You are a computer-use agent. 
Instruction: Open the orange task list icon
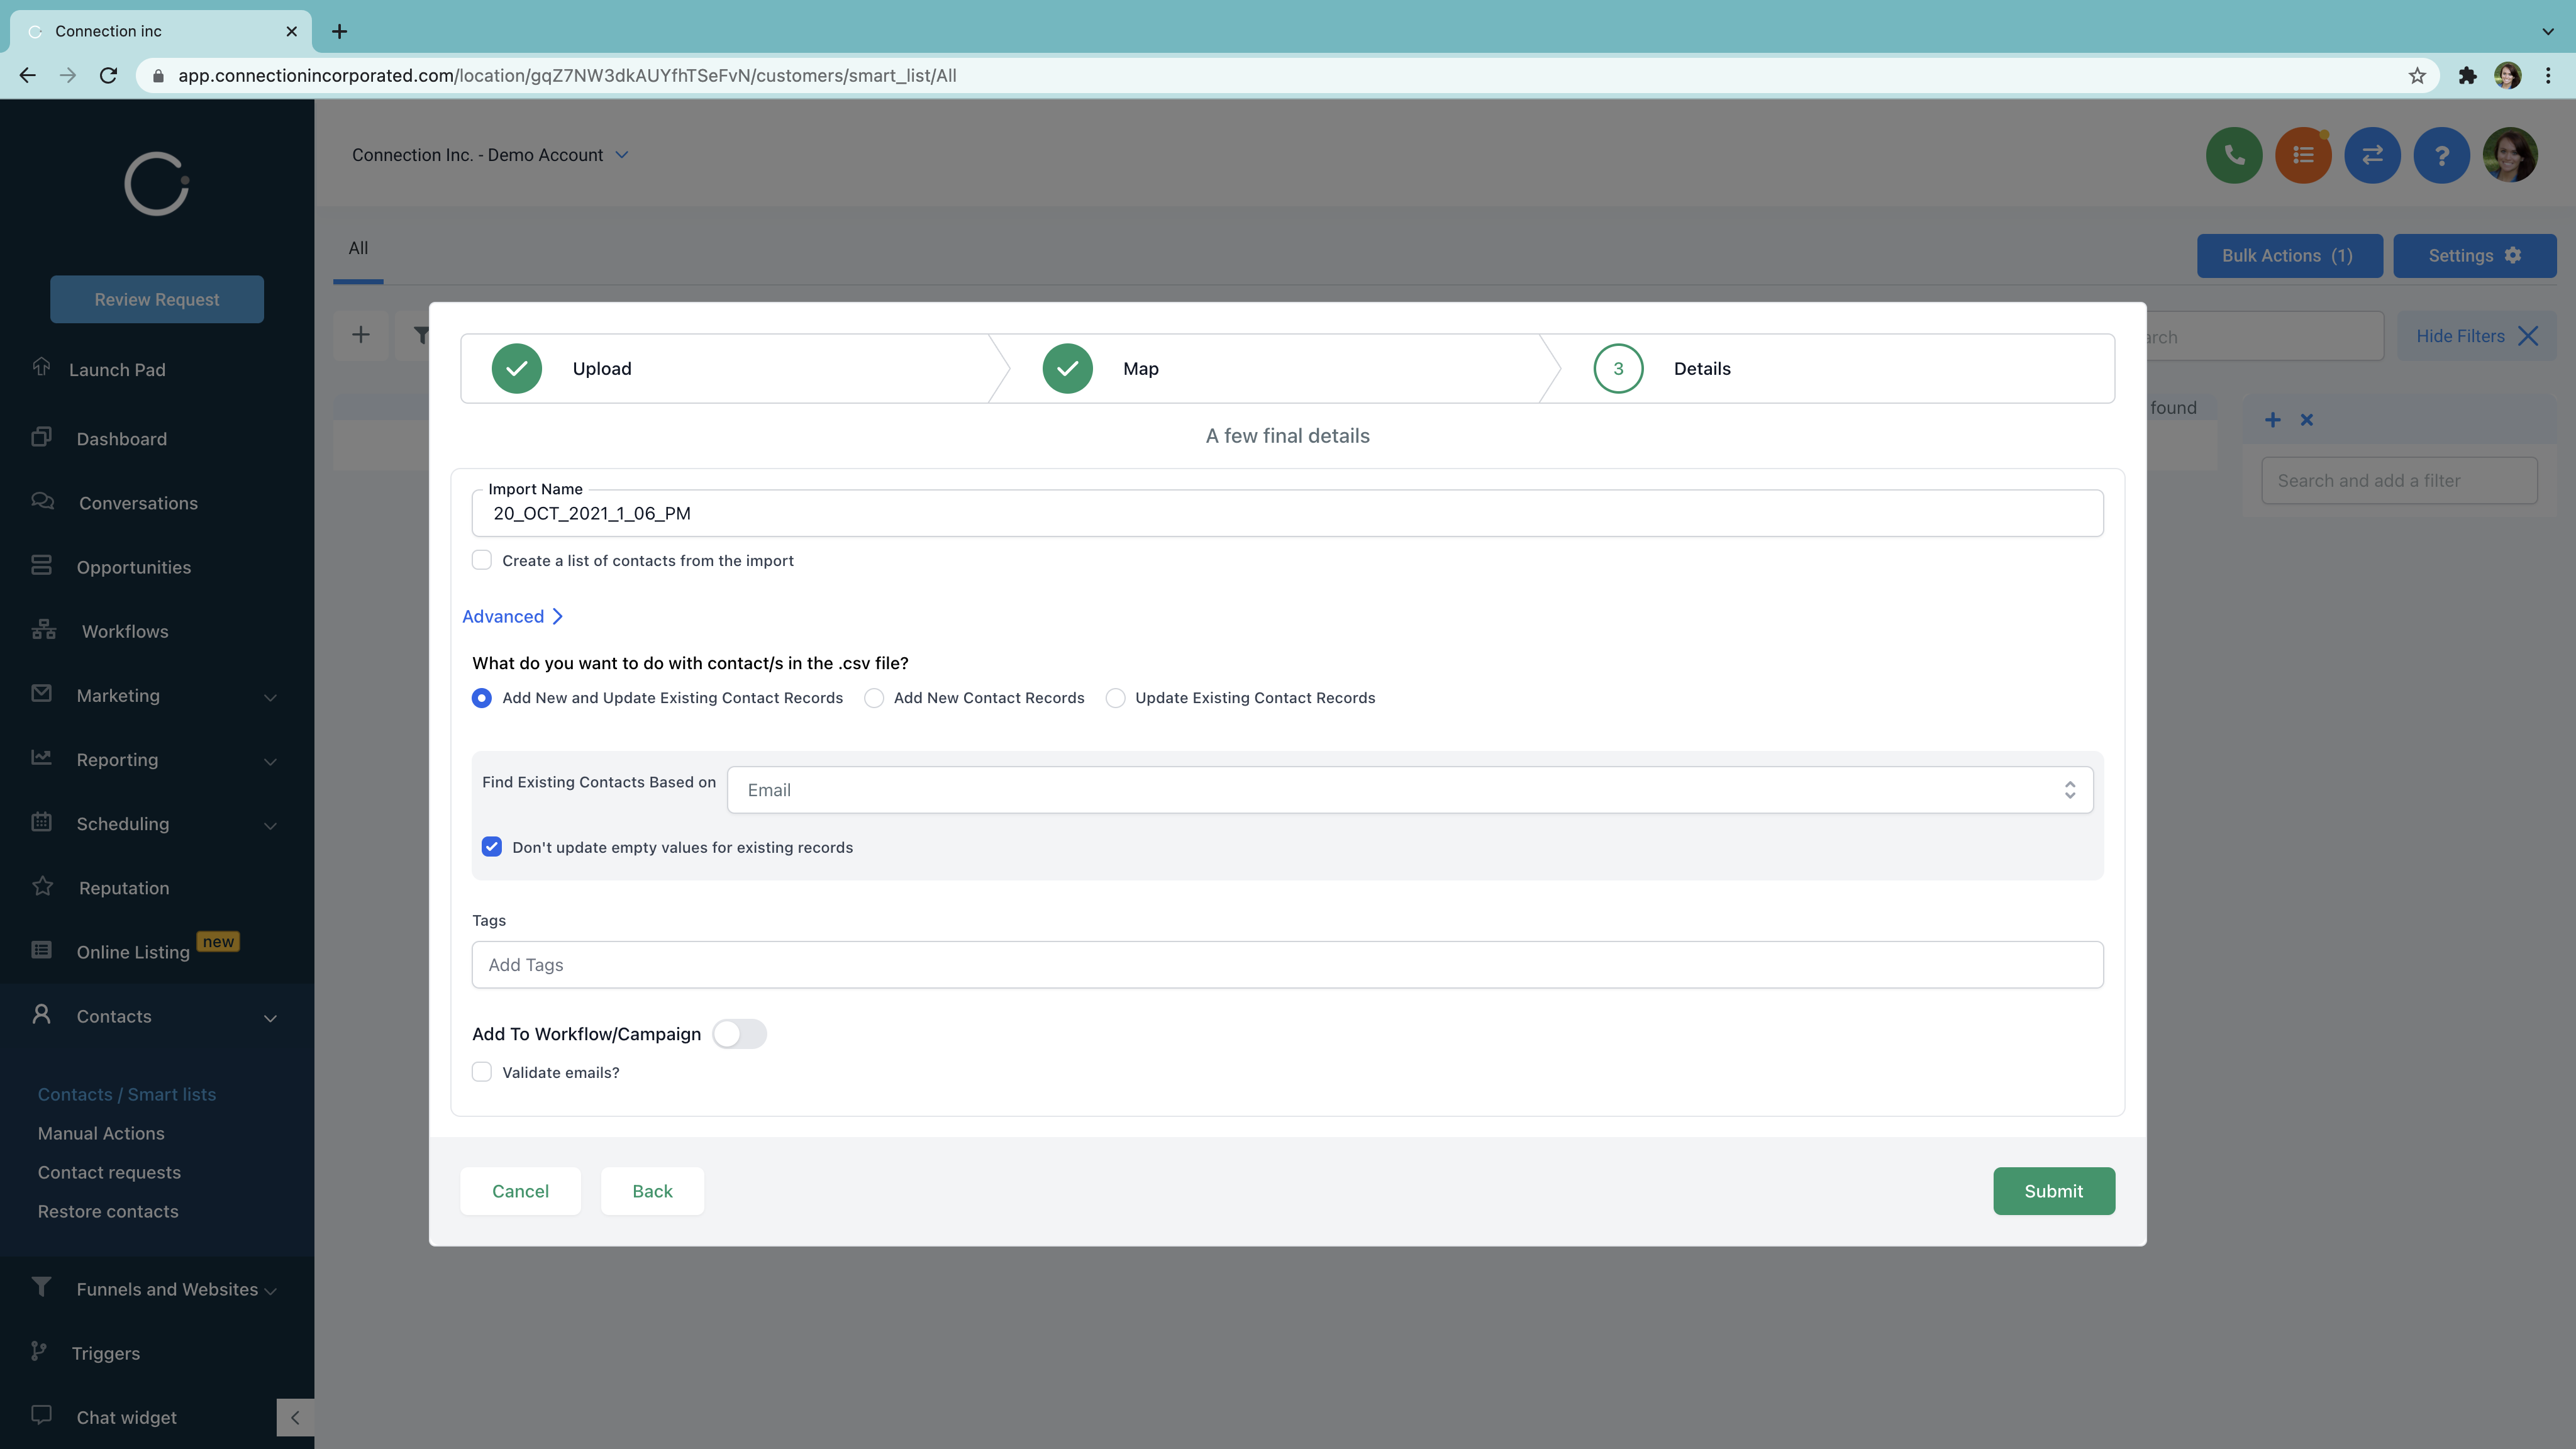(2302, 155)
